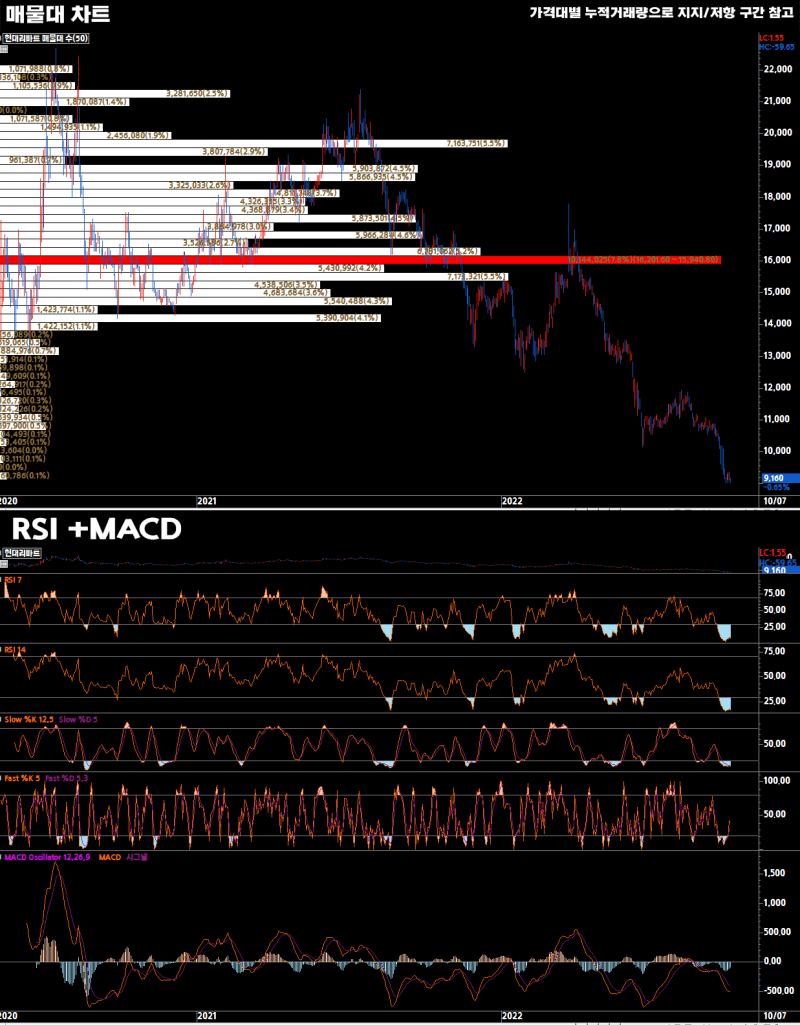
Task: Click the grid icon under the lower 현대리바트 label
Action: tap(3, 563)
